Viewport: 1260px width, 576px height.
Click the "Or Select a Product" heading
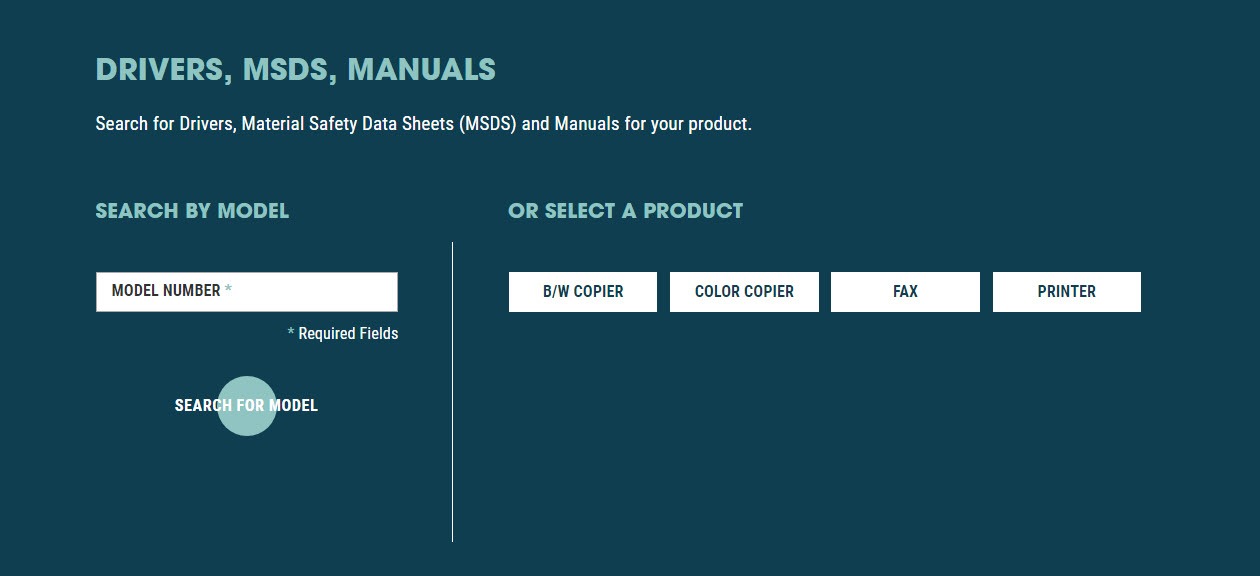[x=625, y=211]
